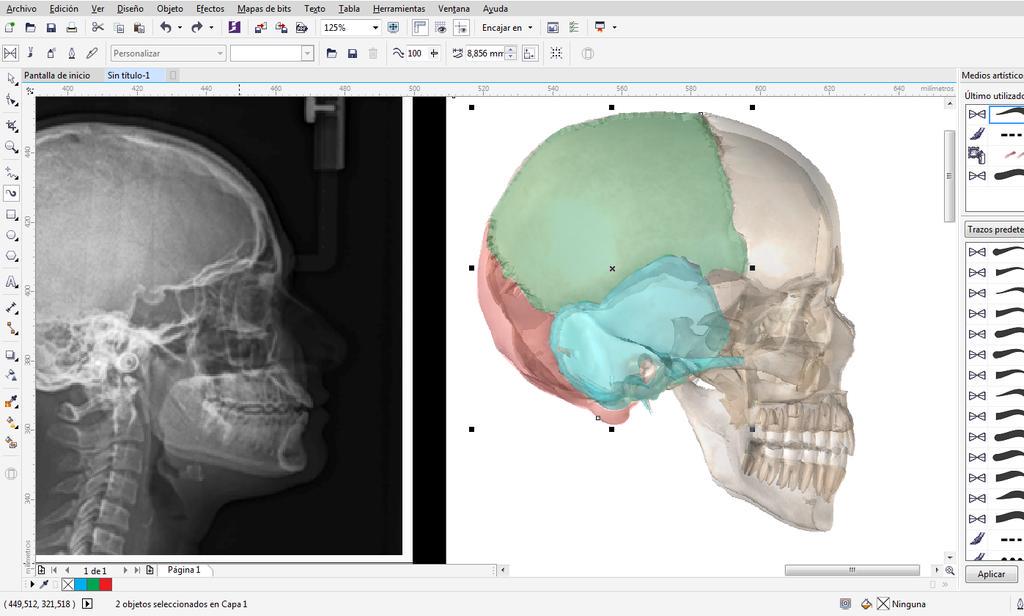This screenshot has height=616, width=1024.
Task: Select the Text tool
Action: point(11,282)
